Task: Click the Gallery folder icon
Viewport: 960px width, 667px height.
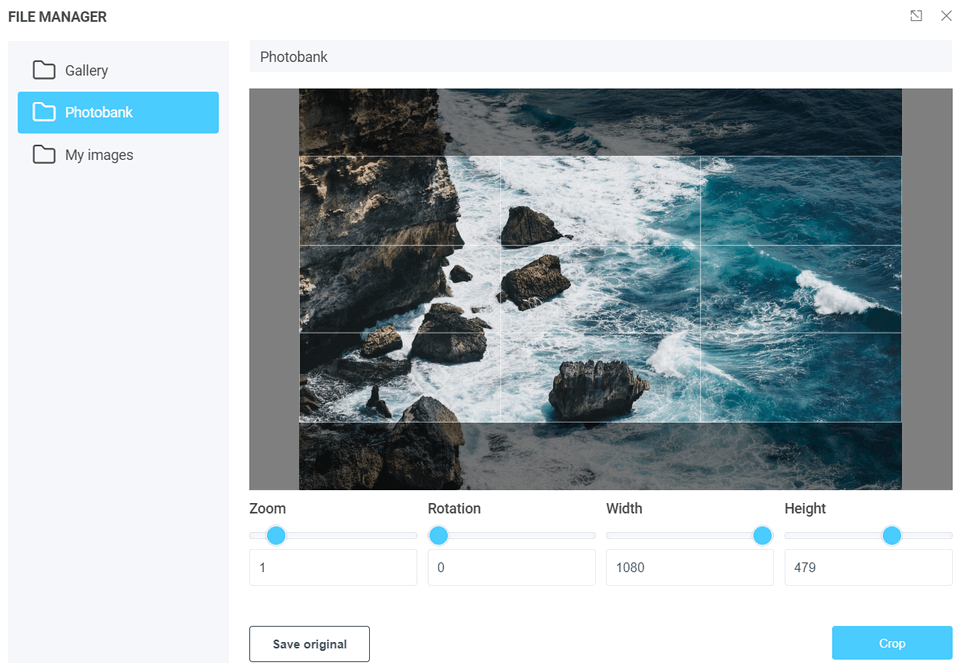Action: [44, 70]
